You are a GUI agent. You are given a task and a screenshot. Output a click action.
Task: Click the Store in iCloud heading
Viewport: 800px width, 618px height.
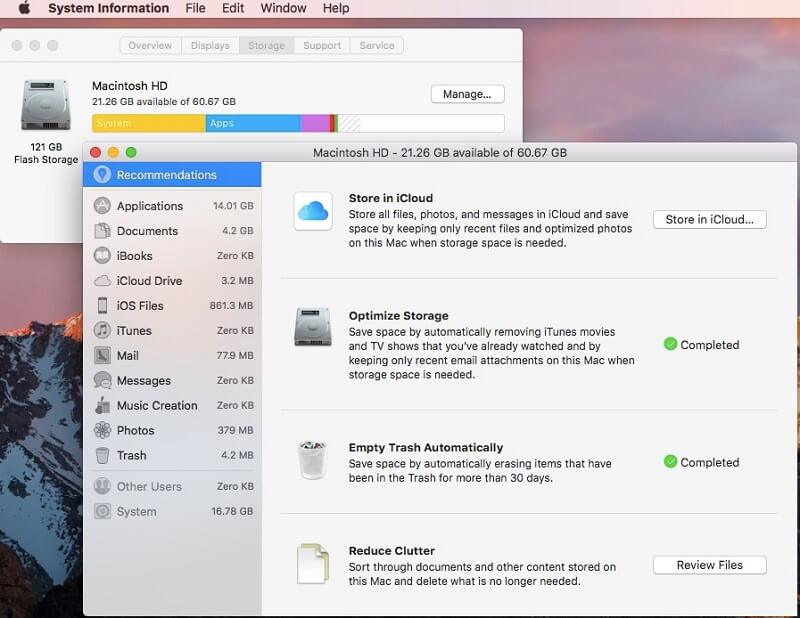[391, 198]
